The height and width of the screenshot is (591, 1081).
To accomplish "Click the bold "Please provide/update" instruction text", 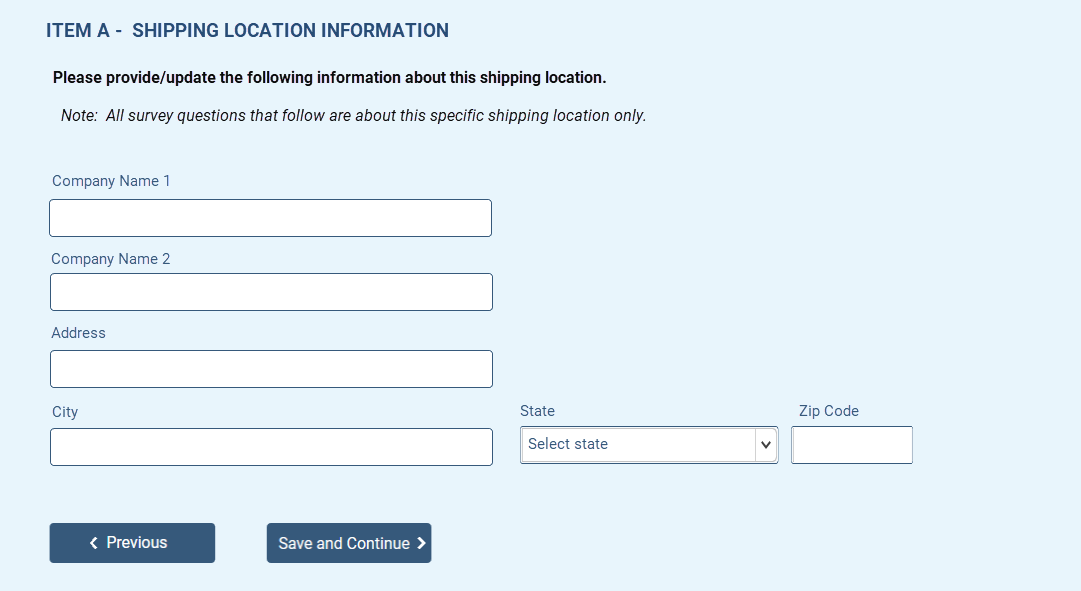I will tap(329, 78).
